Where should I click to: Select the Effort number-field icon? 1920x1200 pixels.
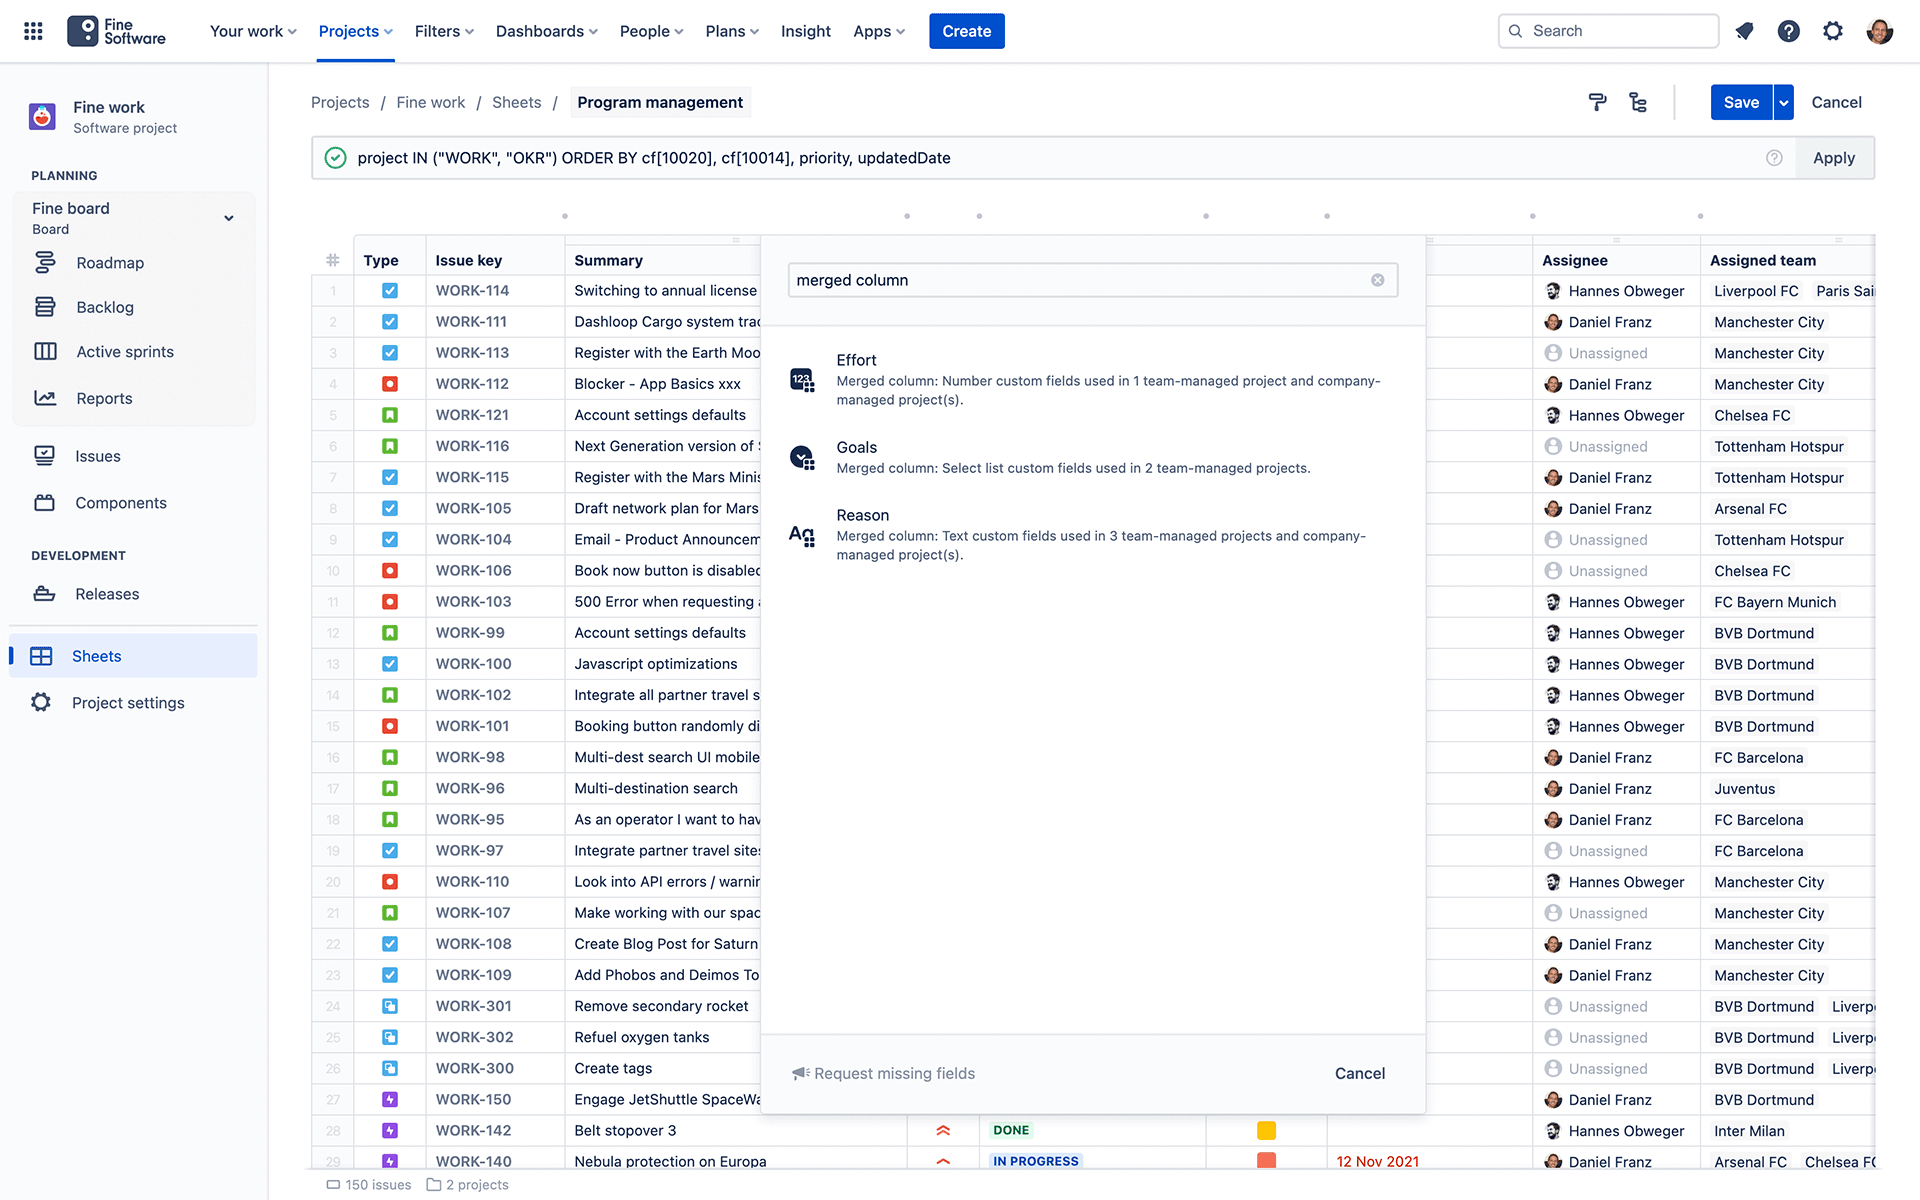pos(802,380)
